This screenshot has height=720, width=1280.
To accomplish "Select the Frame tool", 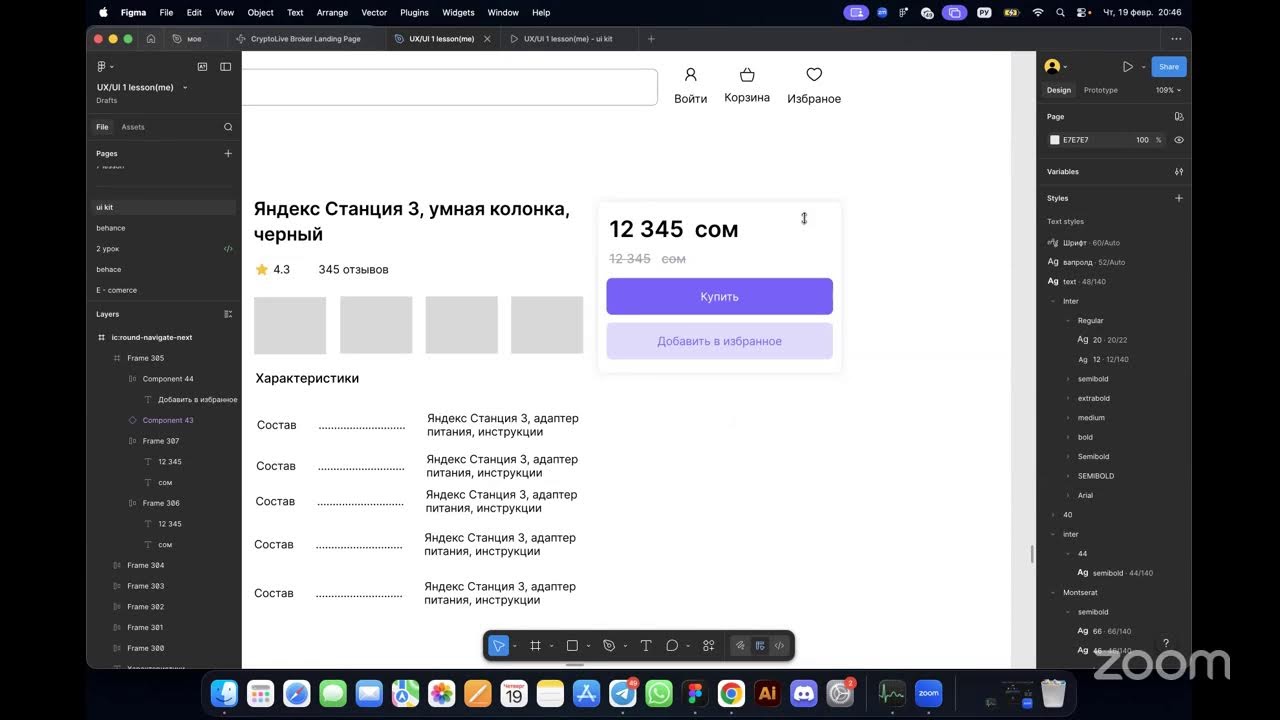I will [x=535, y=646].
